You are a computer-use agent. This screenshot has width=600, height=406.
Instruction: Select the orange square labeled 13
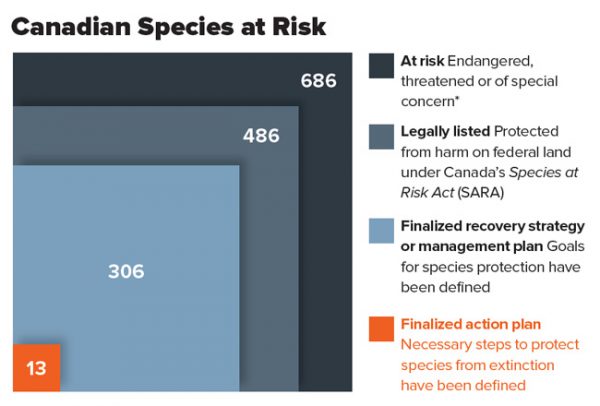tap(36, 368)
